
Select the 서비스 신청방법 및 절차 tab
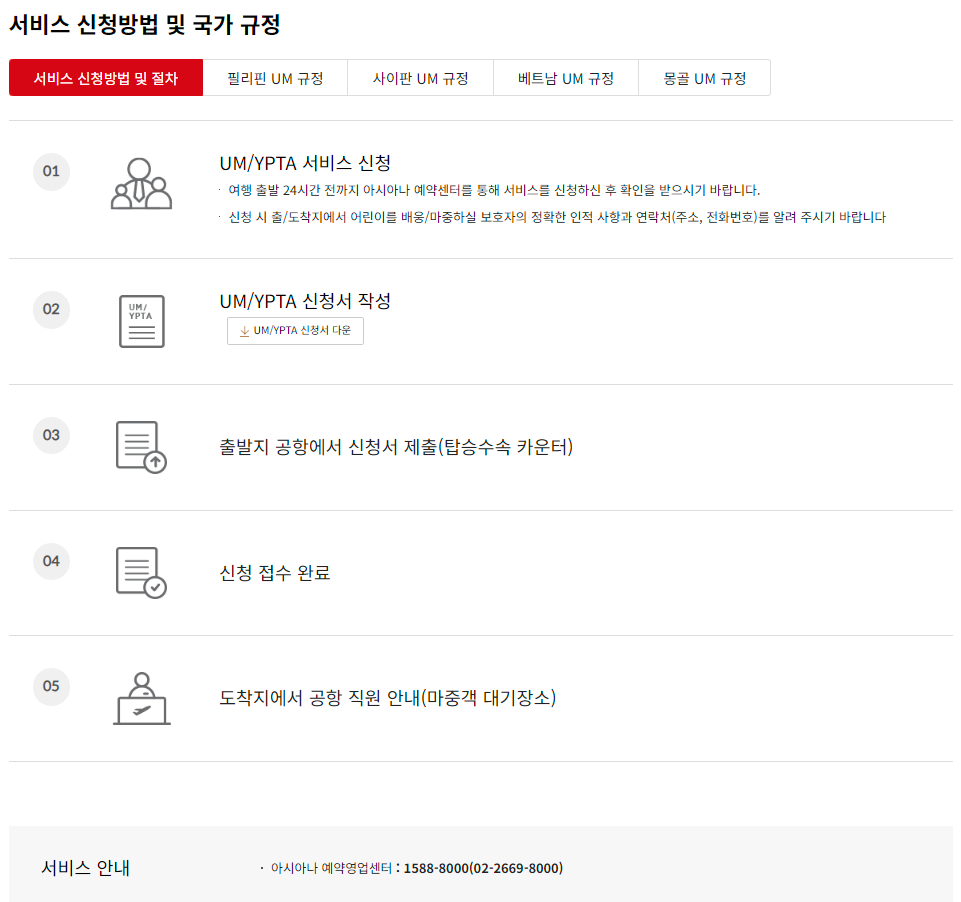[x=106, y=77]
